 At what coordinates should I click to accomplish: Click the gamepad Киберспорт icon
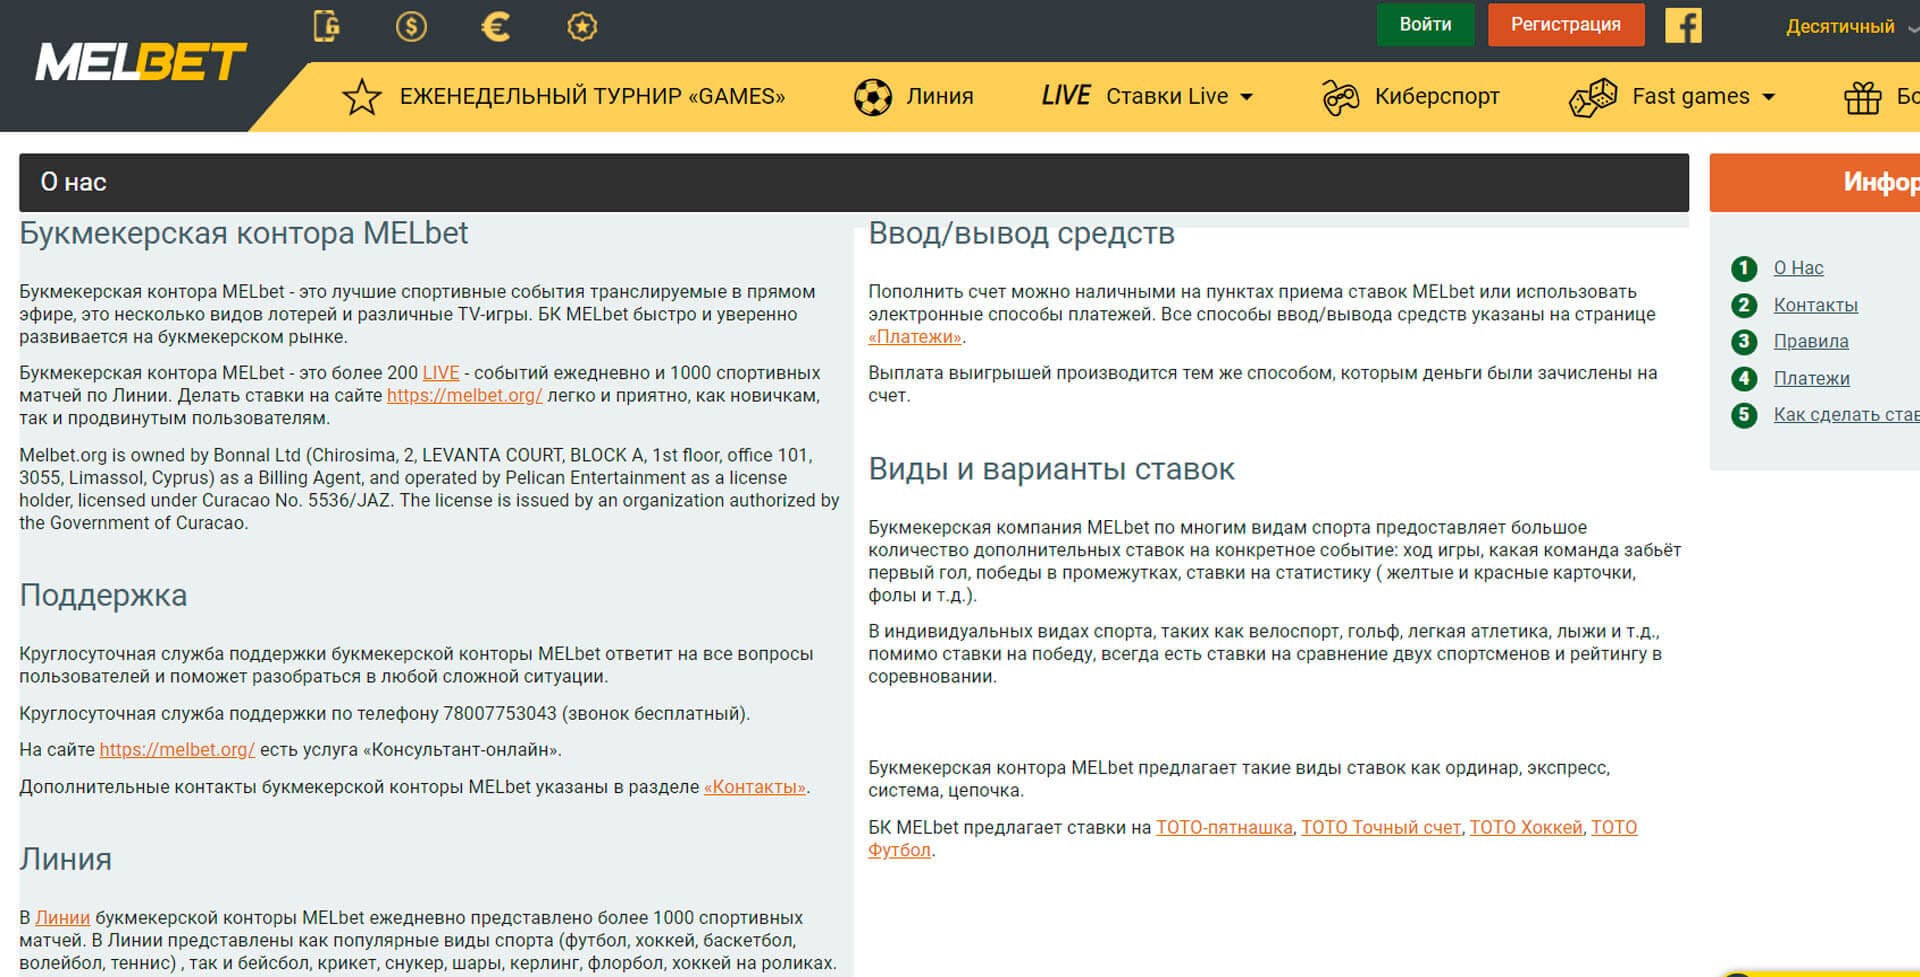pos(1340,97)
